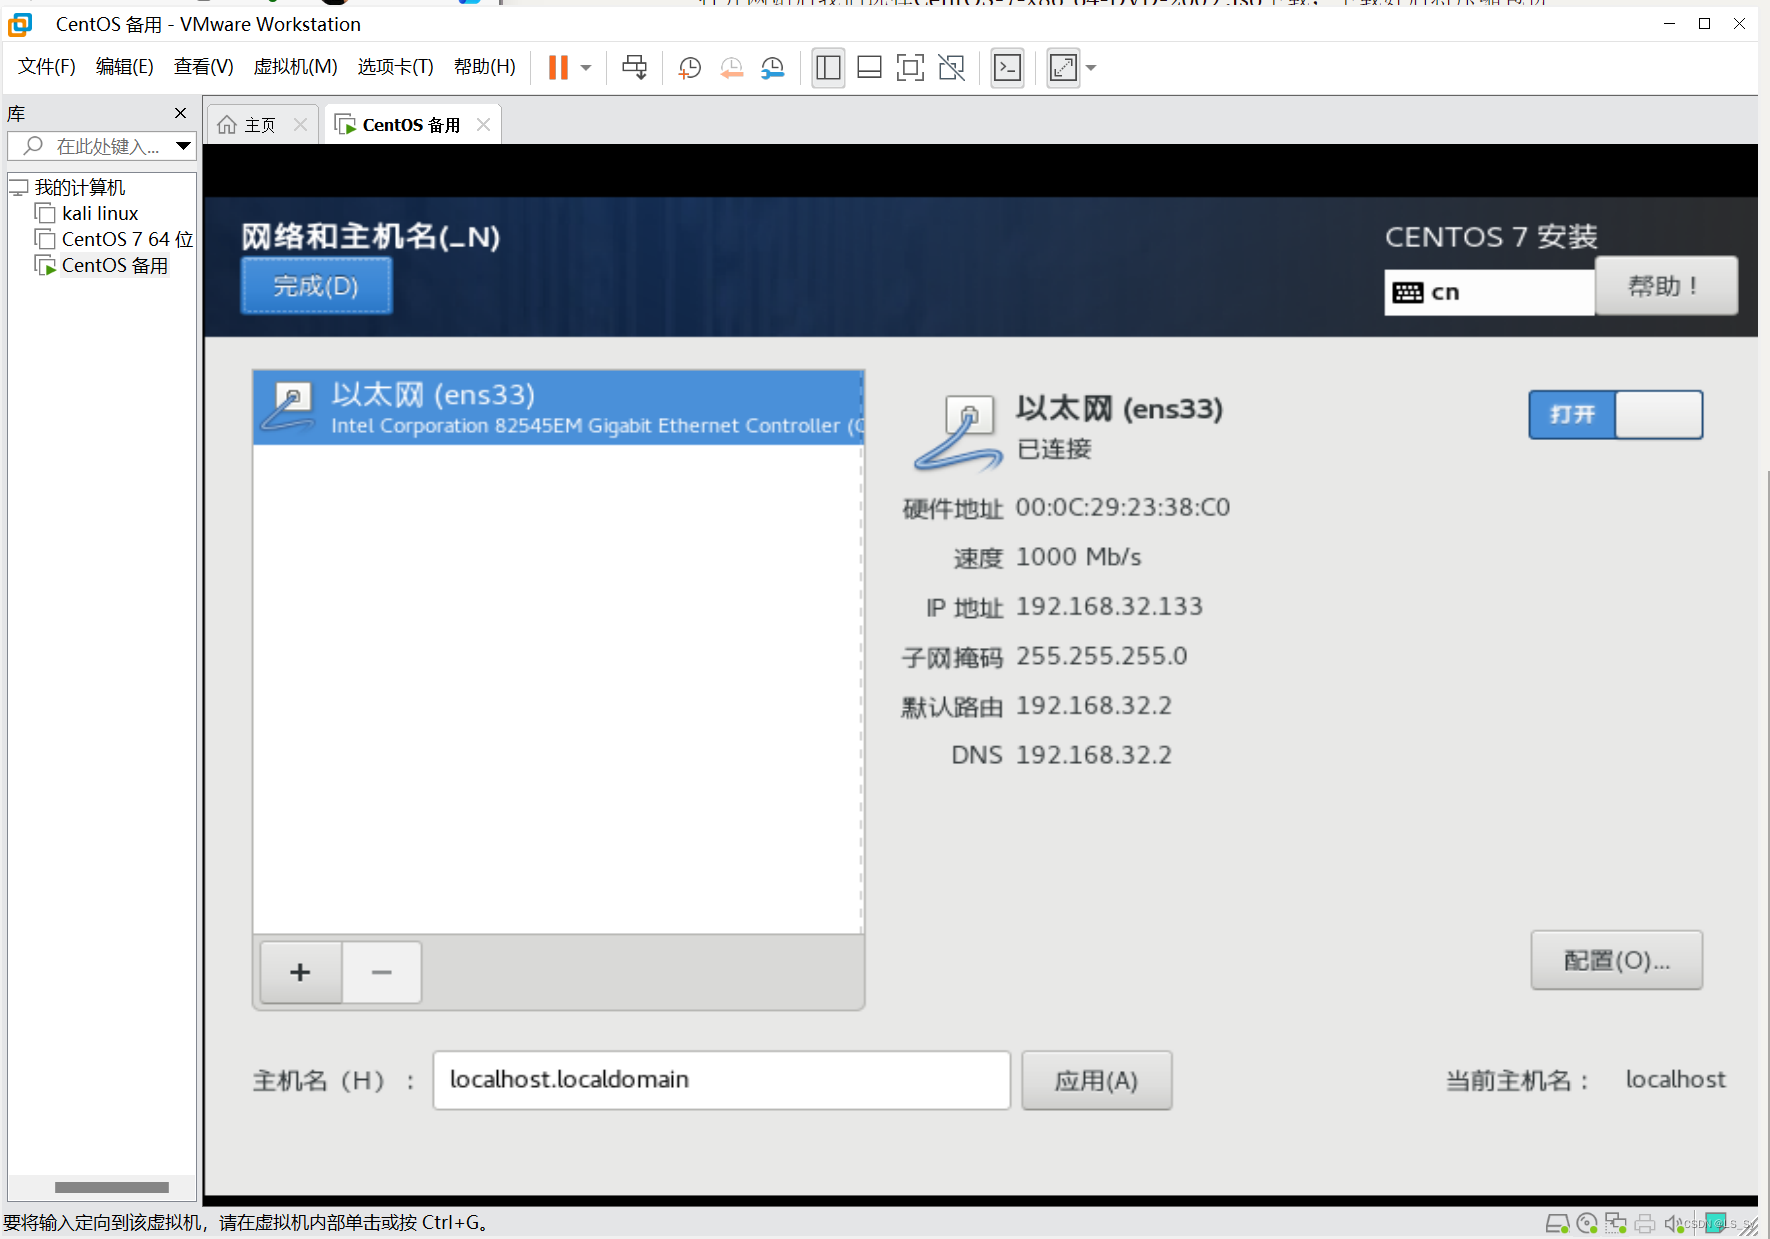Image resolution: width=1770 pixels, height=1239 pixels.
Task: Click the stretch guest display icon
Action: (1062, 68)
